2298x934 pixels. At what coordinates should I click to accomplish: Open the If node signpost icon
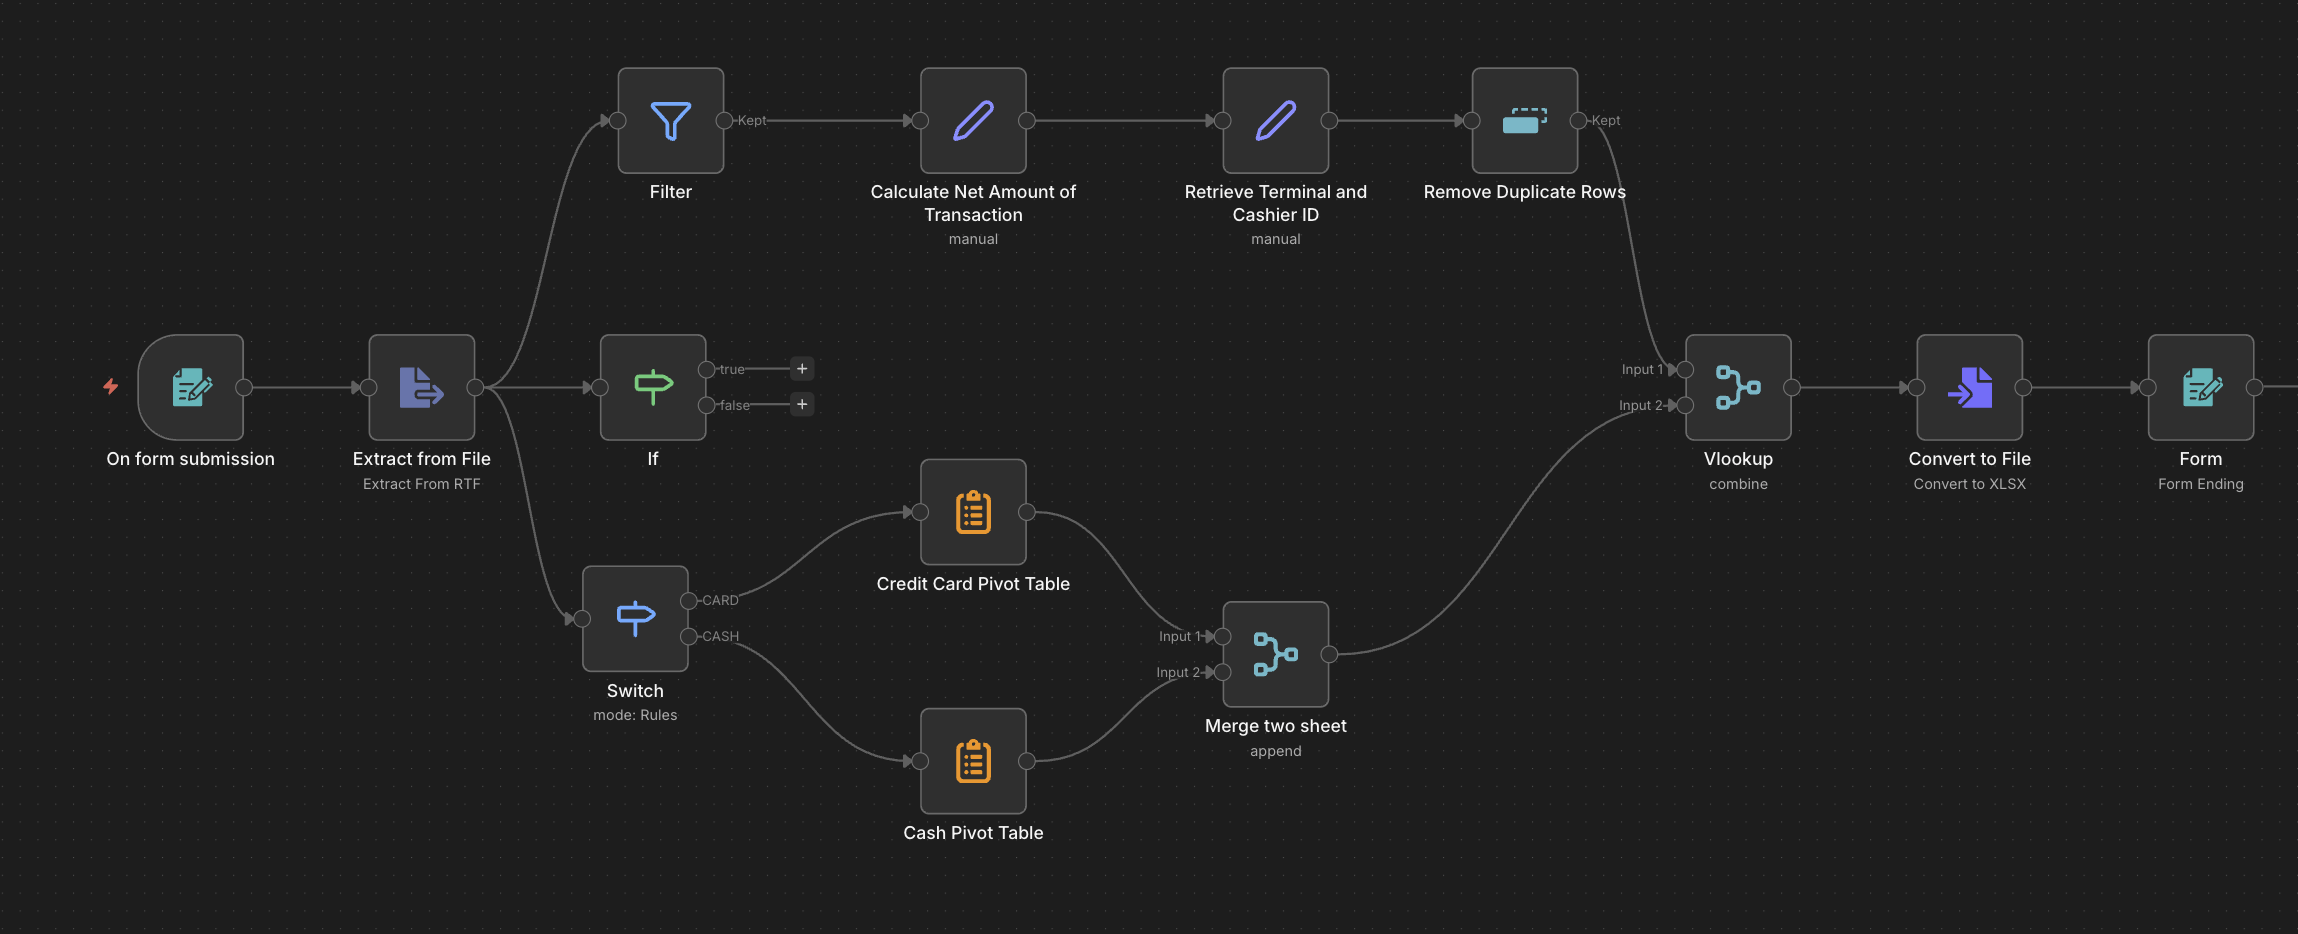653,387
